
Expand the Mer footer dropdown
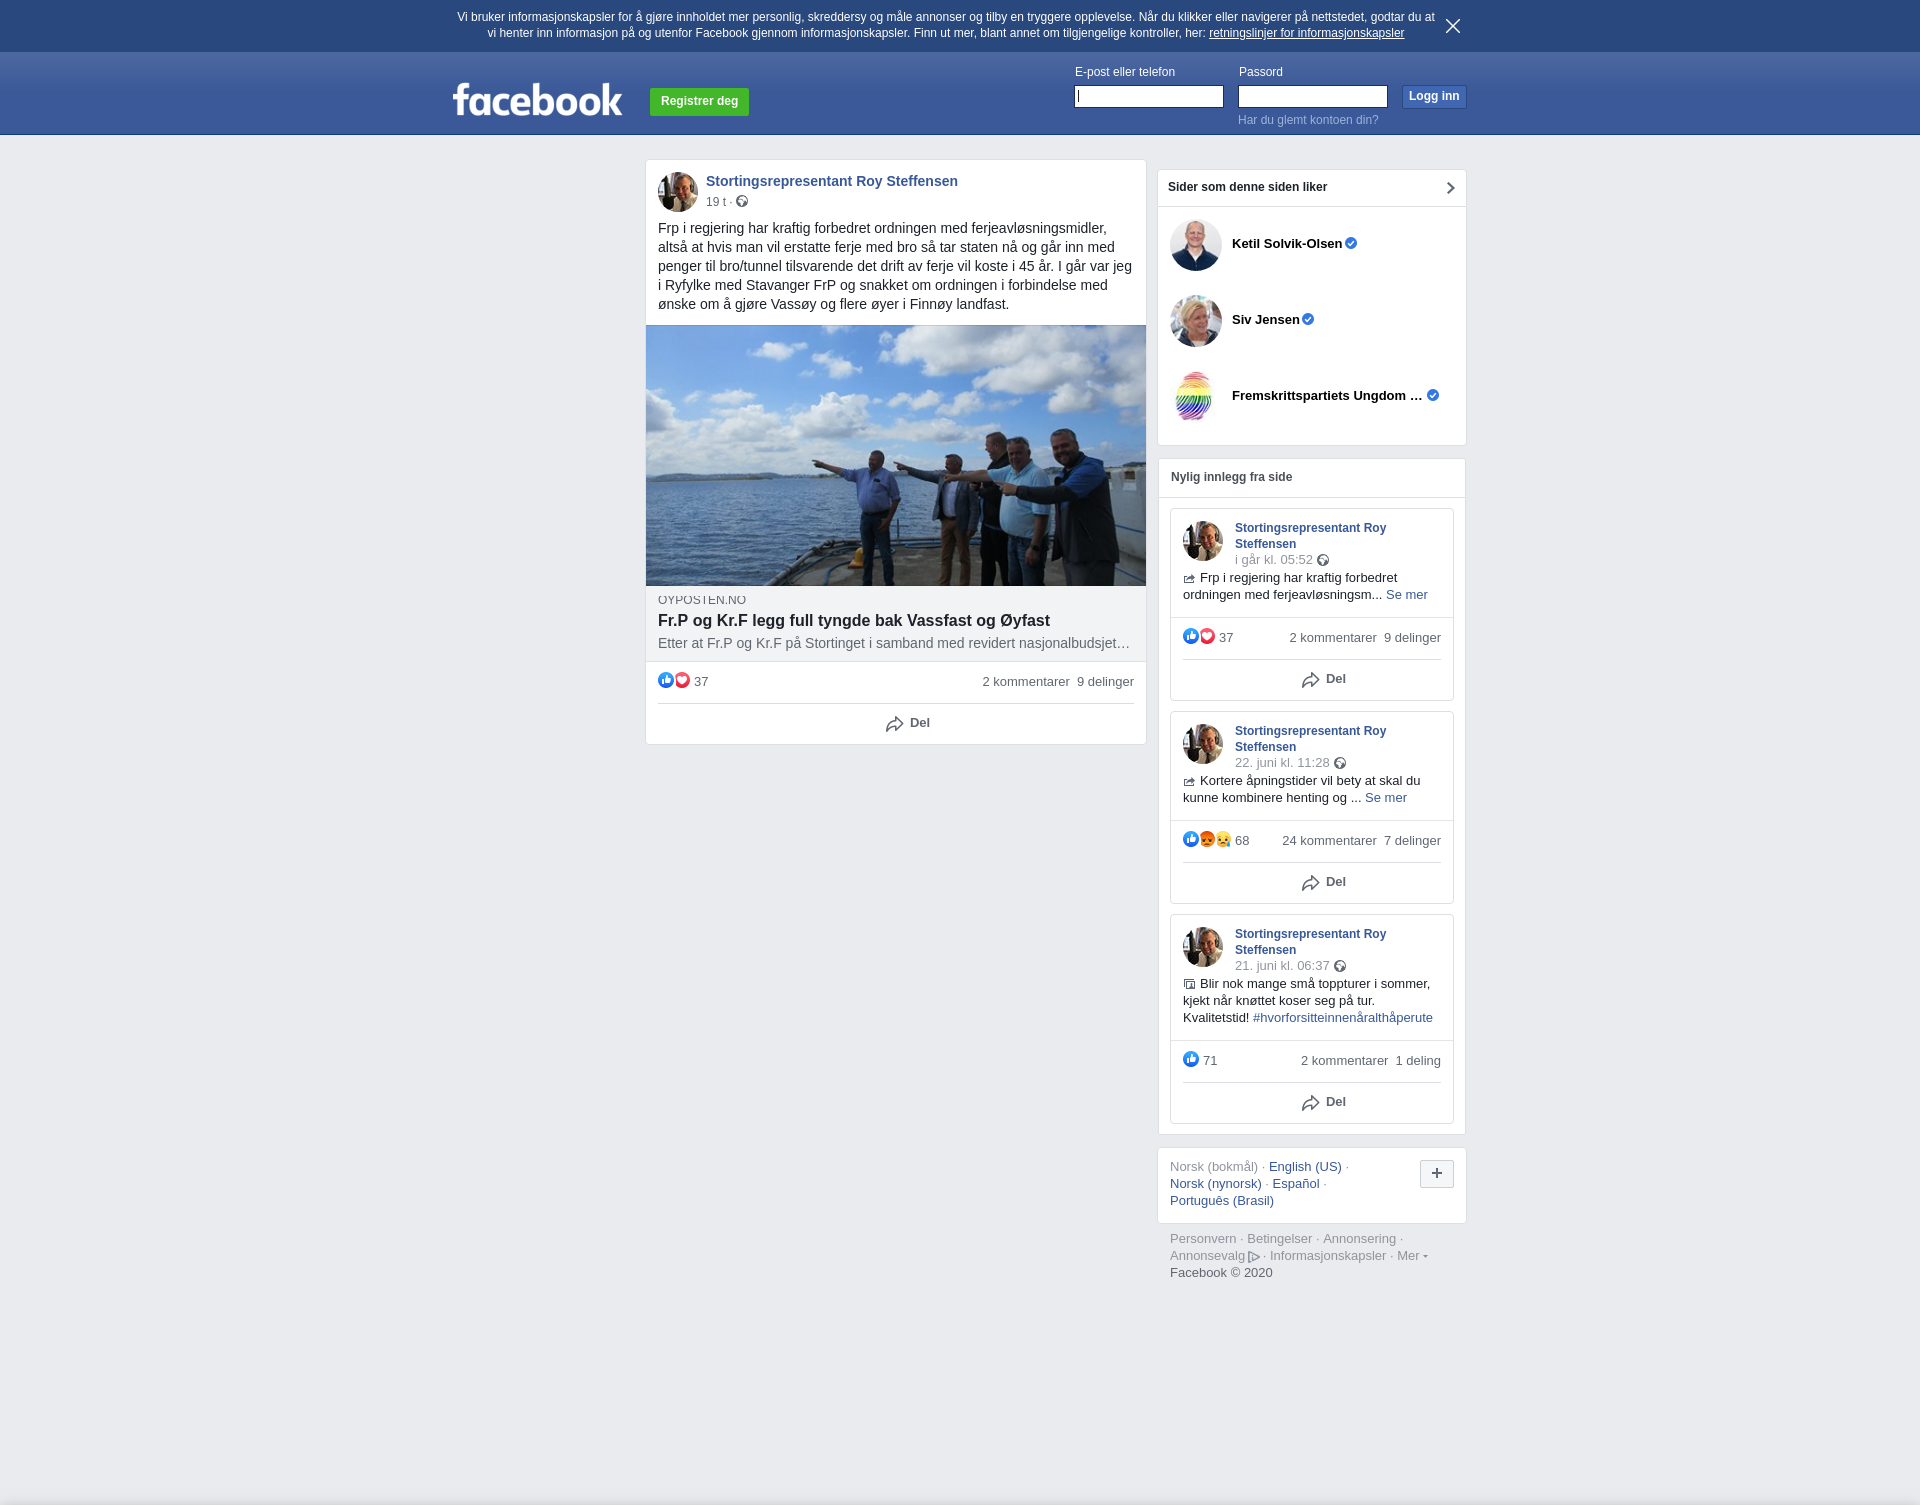(x=1412, y=1256)
